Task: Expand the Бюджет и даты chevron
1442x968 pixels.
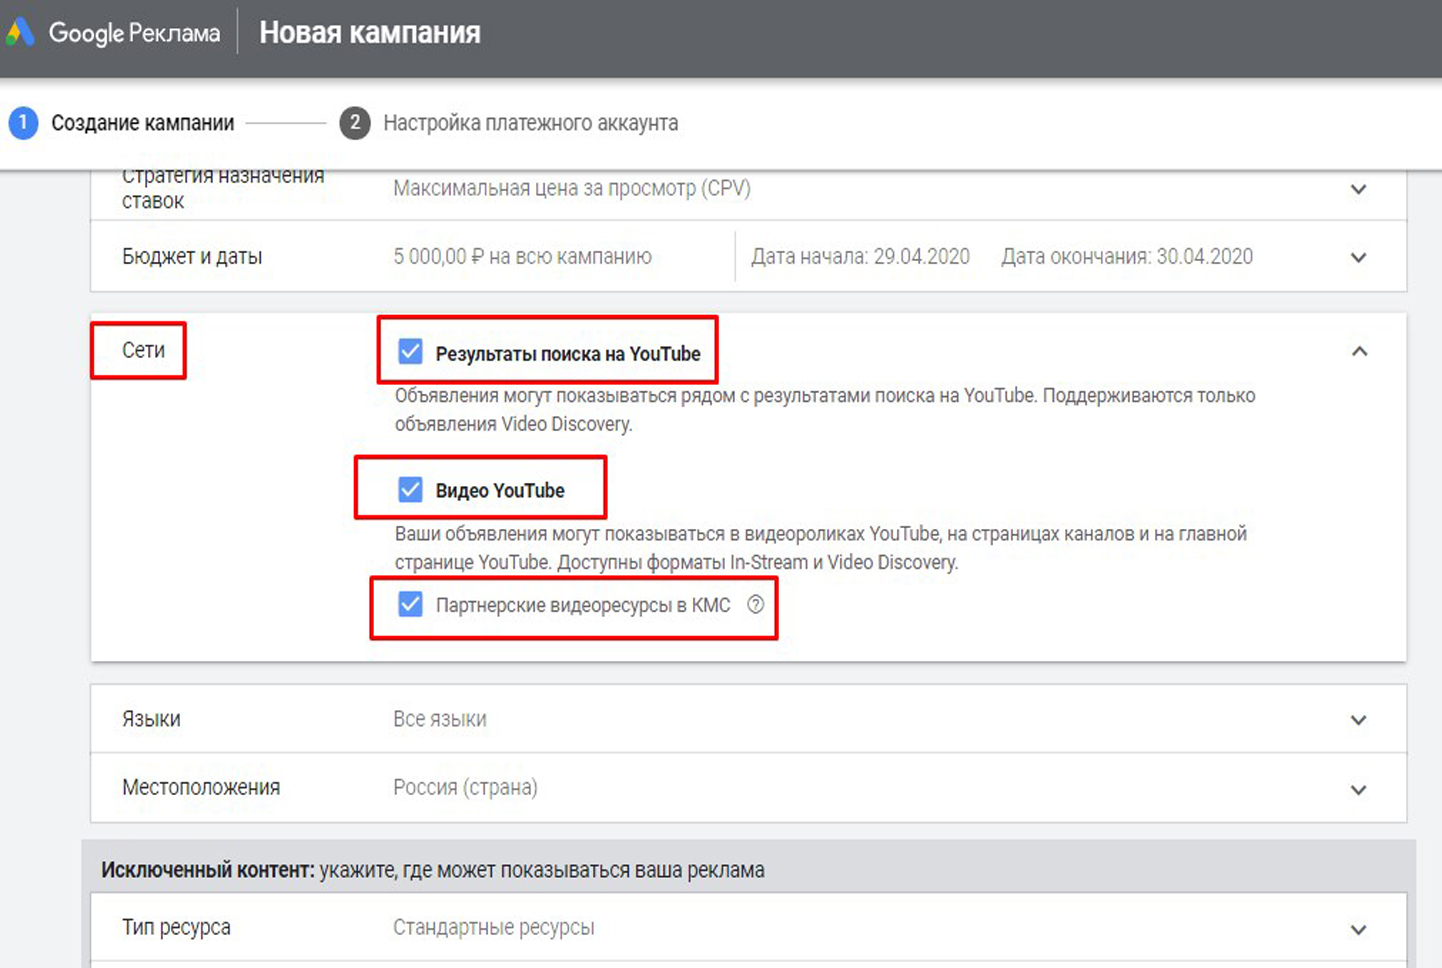Action: (x=1358, y=257)
